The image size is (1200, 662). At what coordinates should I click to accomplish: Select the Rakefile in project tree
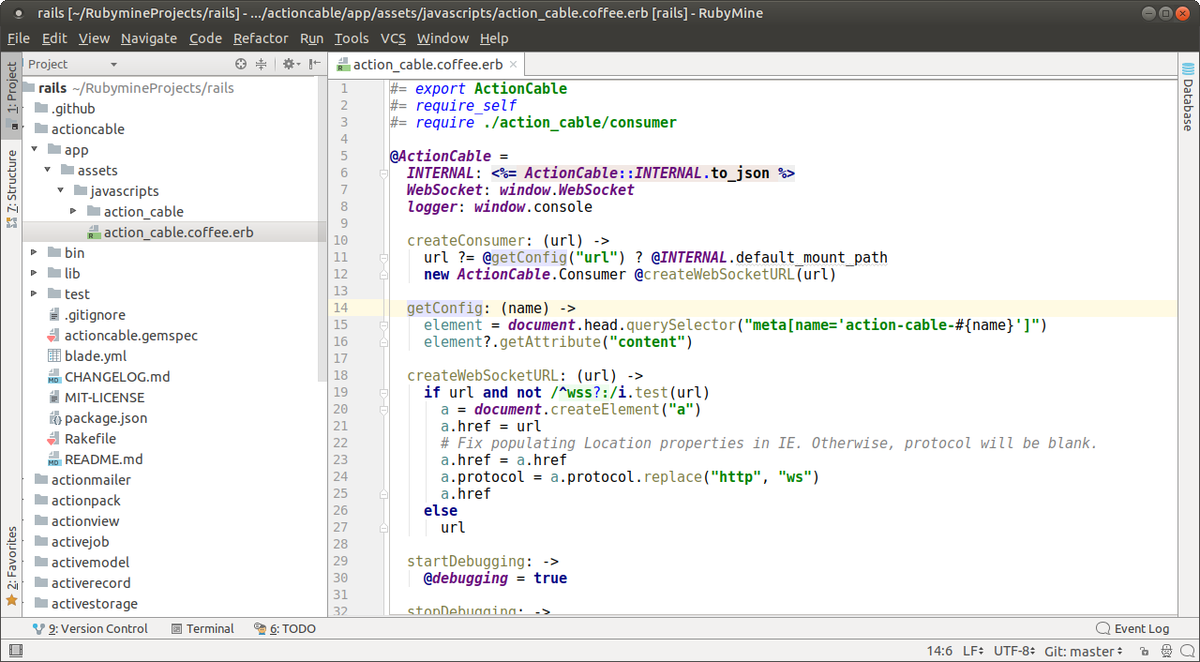[82, 439]
